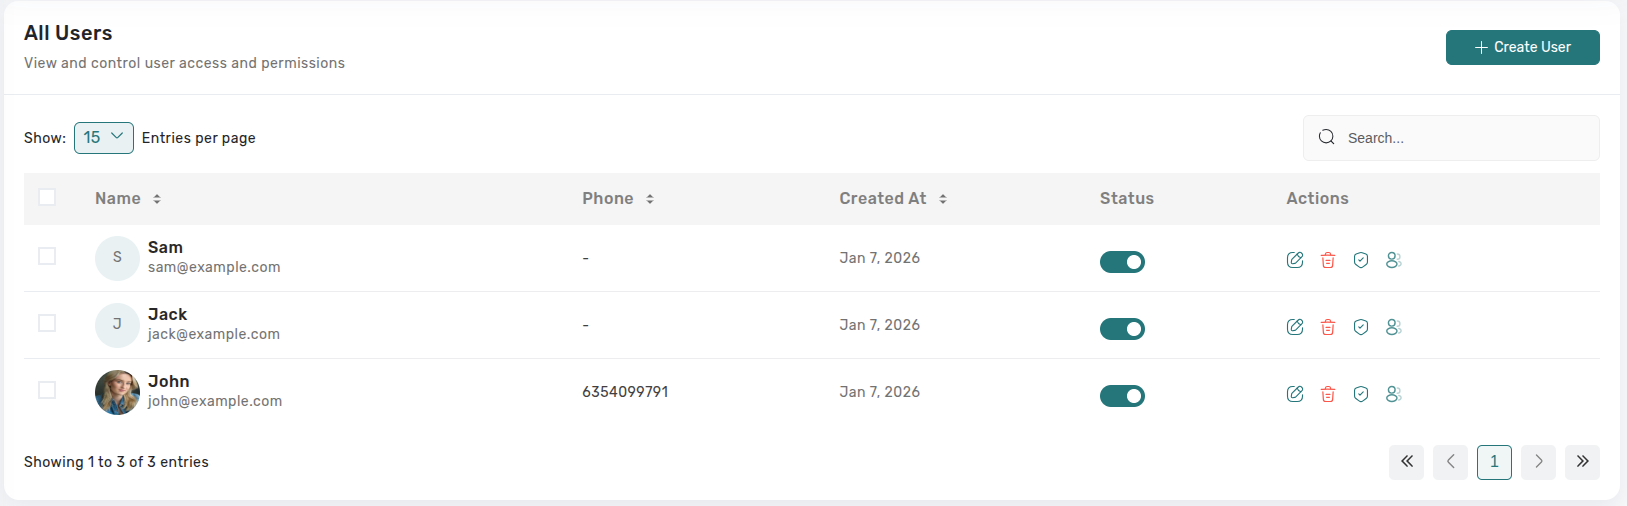Check the checkbox next to Jack
Image resolution: width=1627 pixels, height=506 pixels.
[47, 323]
